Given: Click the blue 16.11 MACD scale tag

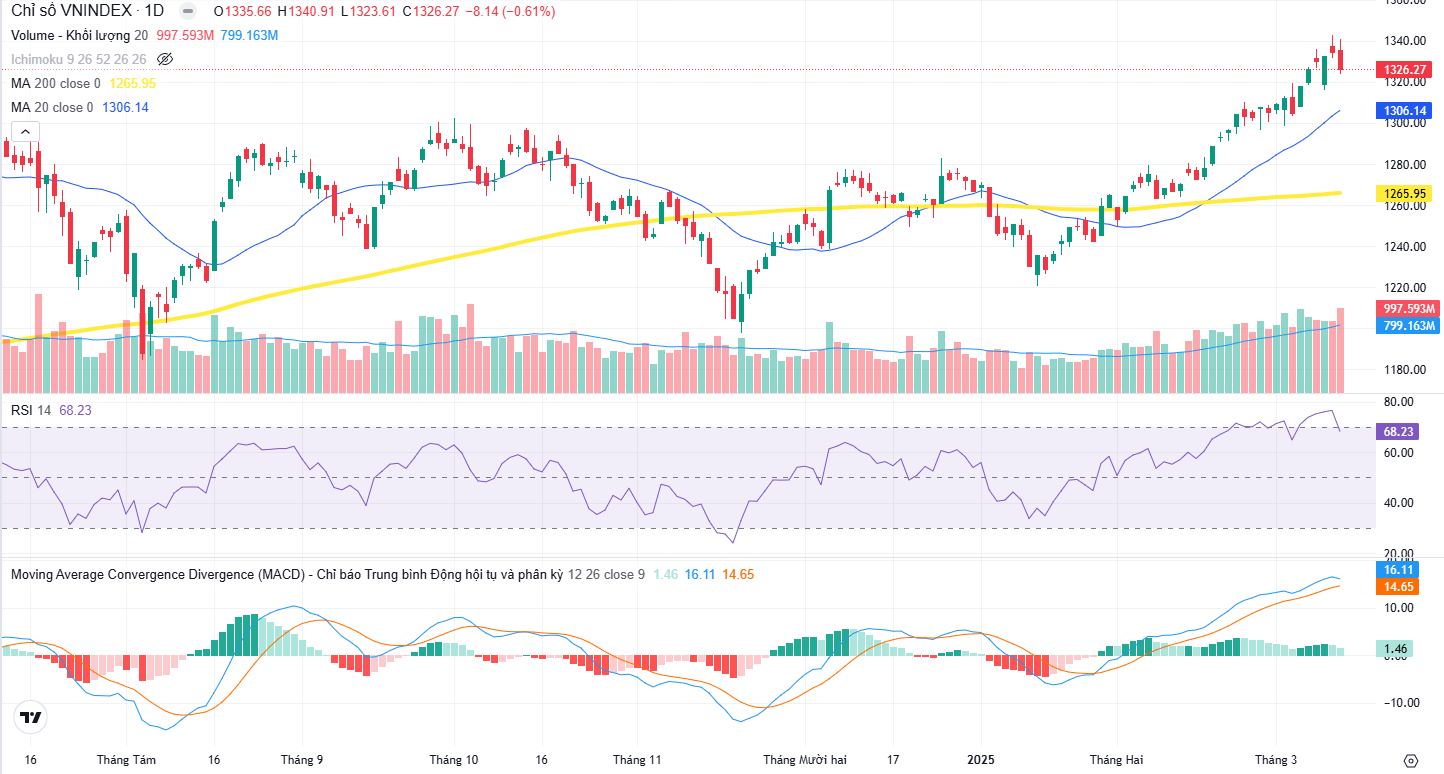Looking at the screenshot, I should 1396,569.
